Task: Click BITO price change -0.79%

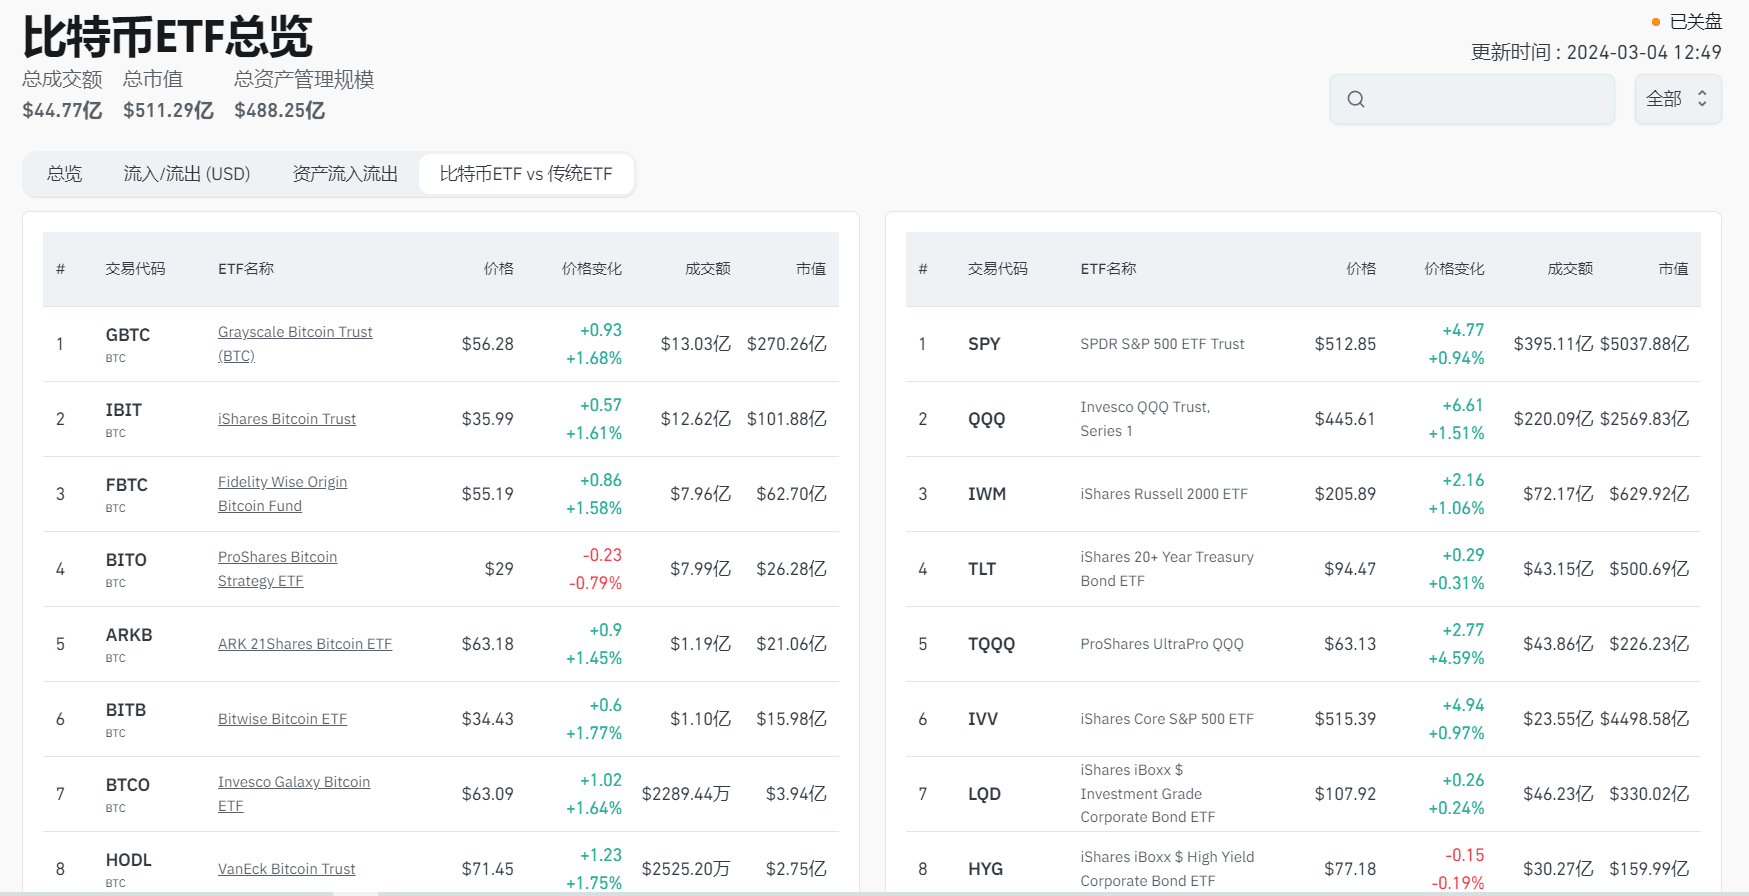Action: coord(596,583)
